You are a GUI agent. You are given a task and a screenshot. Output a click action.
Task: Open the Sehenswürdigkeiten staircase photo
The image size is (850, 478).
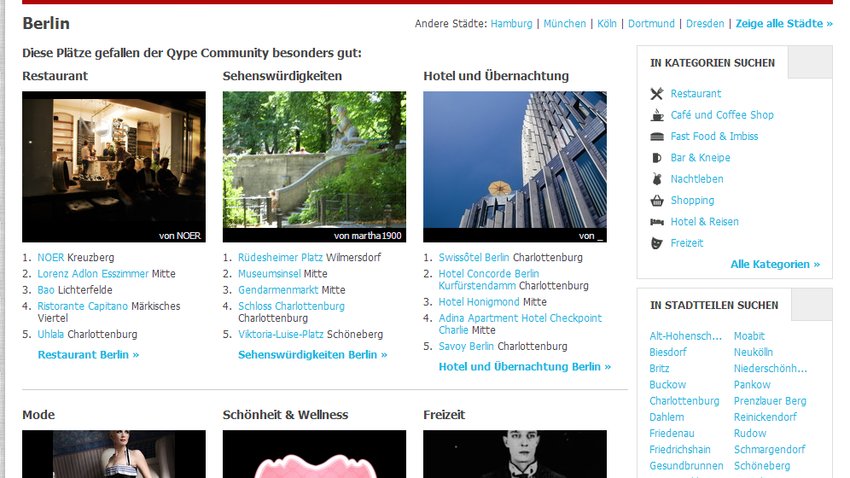point(314,166)
